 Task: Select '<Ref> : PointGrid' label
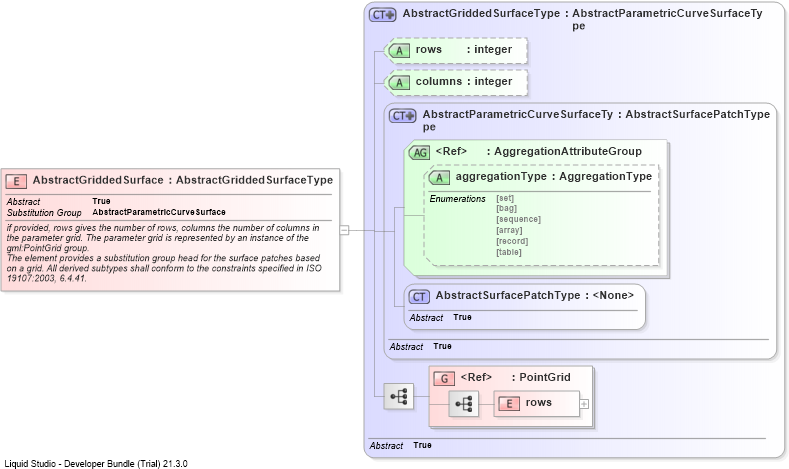click(515, 377)
